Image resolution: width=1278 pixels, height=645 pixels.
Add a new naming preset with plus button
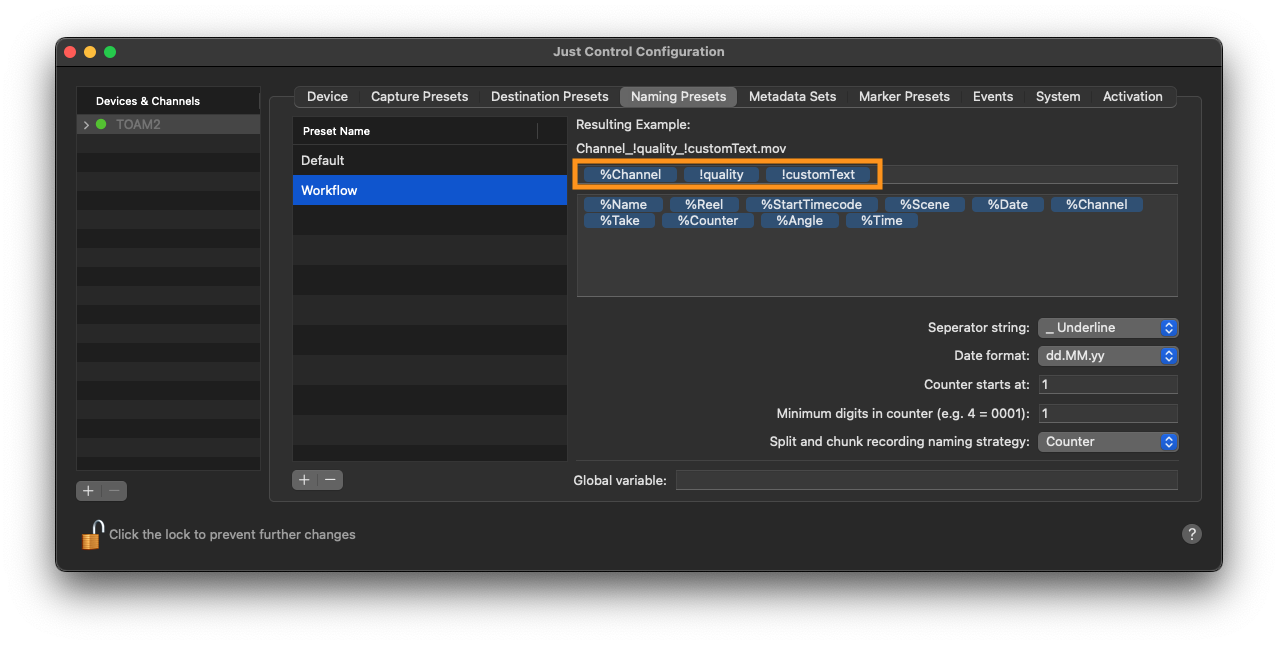pos(305,480)
